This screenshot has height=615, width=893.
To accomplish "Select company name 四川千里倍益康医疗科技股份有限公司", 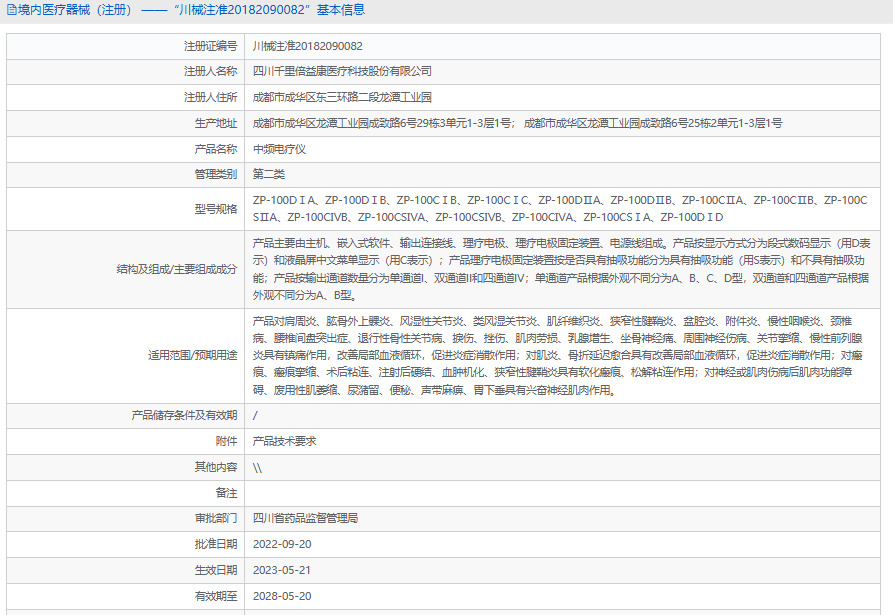I will click(x=342, y=71).
